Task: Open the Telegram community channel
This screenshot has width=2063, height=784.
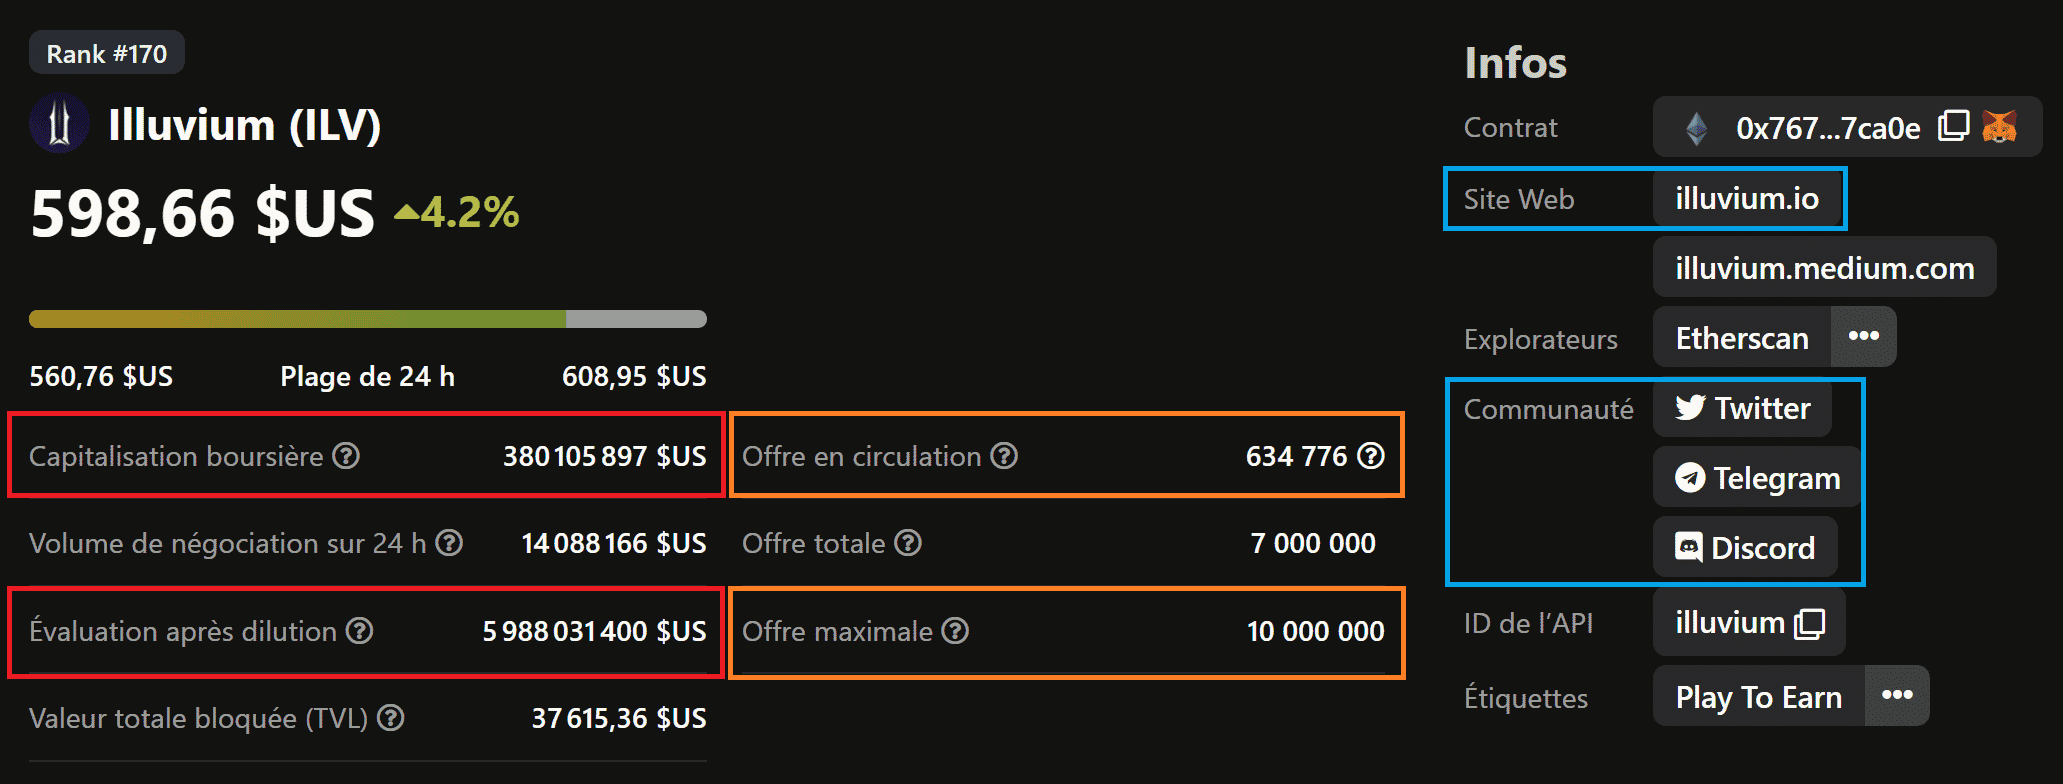Action: (1755, 478)
